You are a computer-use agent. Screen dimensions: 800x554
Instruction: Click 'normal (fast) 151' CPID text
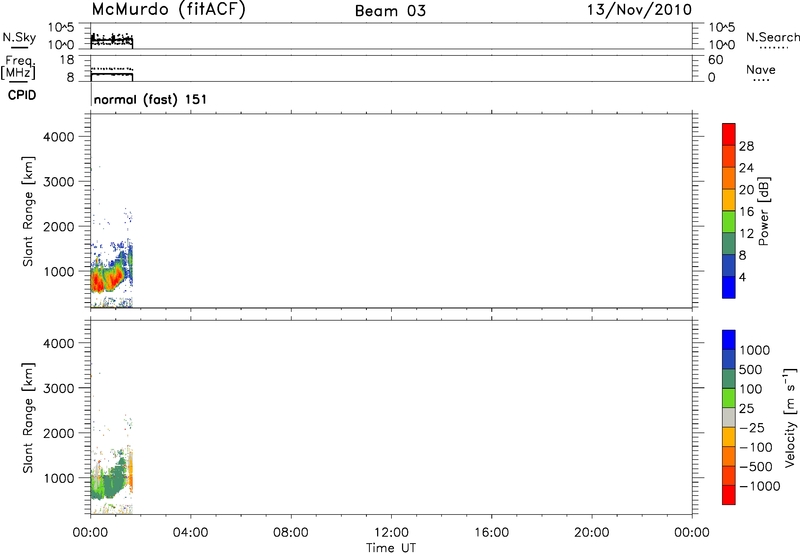151,99
